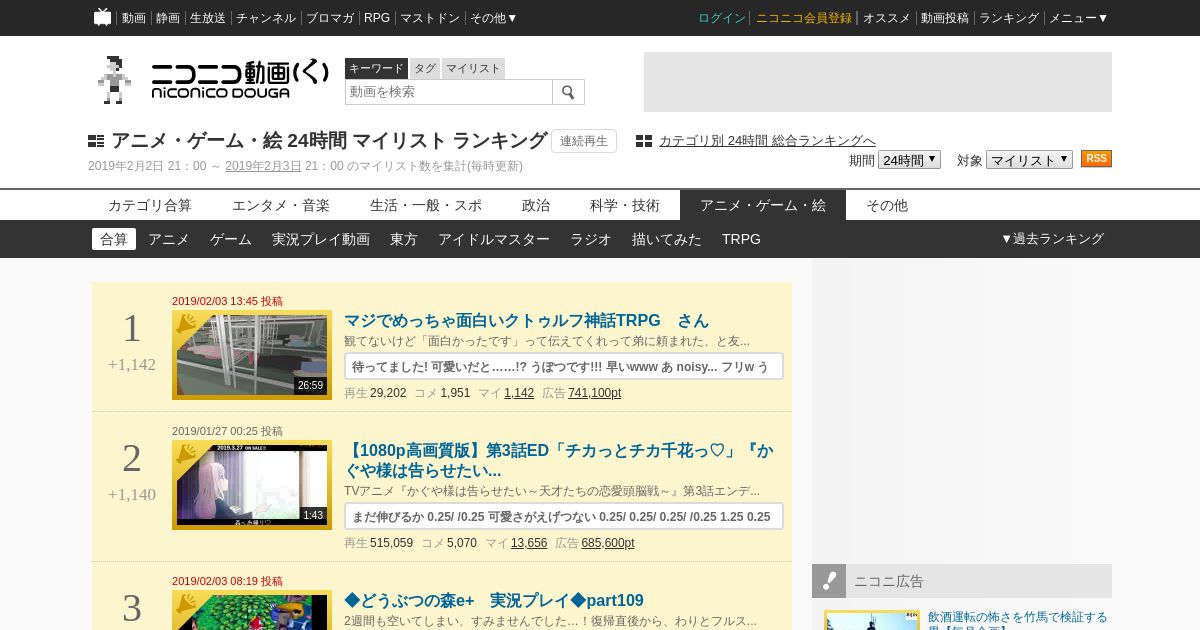Select the 描いてみた subcategory
This screenshot has width=1200, height=630.
point(667,239)
